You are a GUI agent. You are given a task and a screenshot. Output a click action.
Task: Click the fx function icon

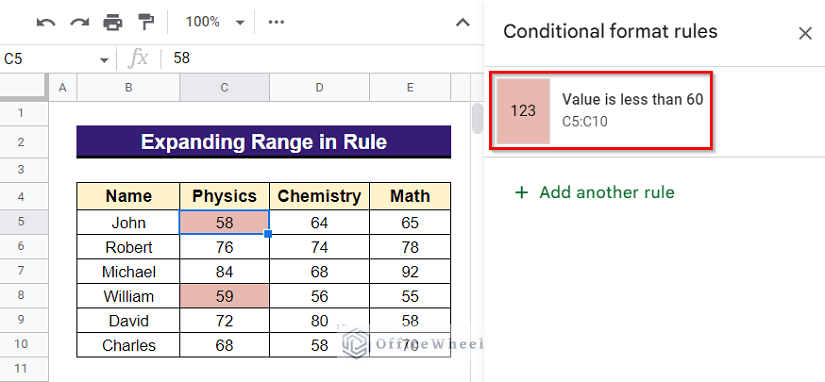click(138, 59)
